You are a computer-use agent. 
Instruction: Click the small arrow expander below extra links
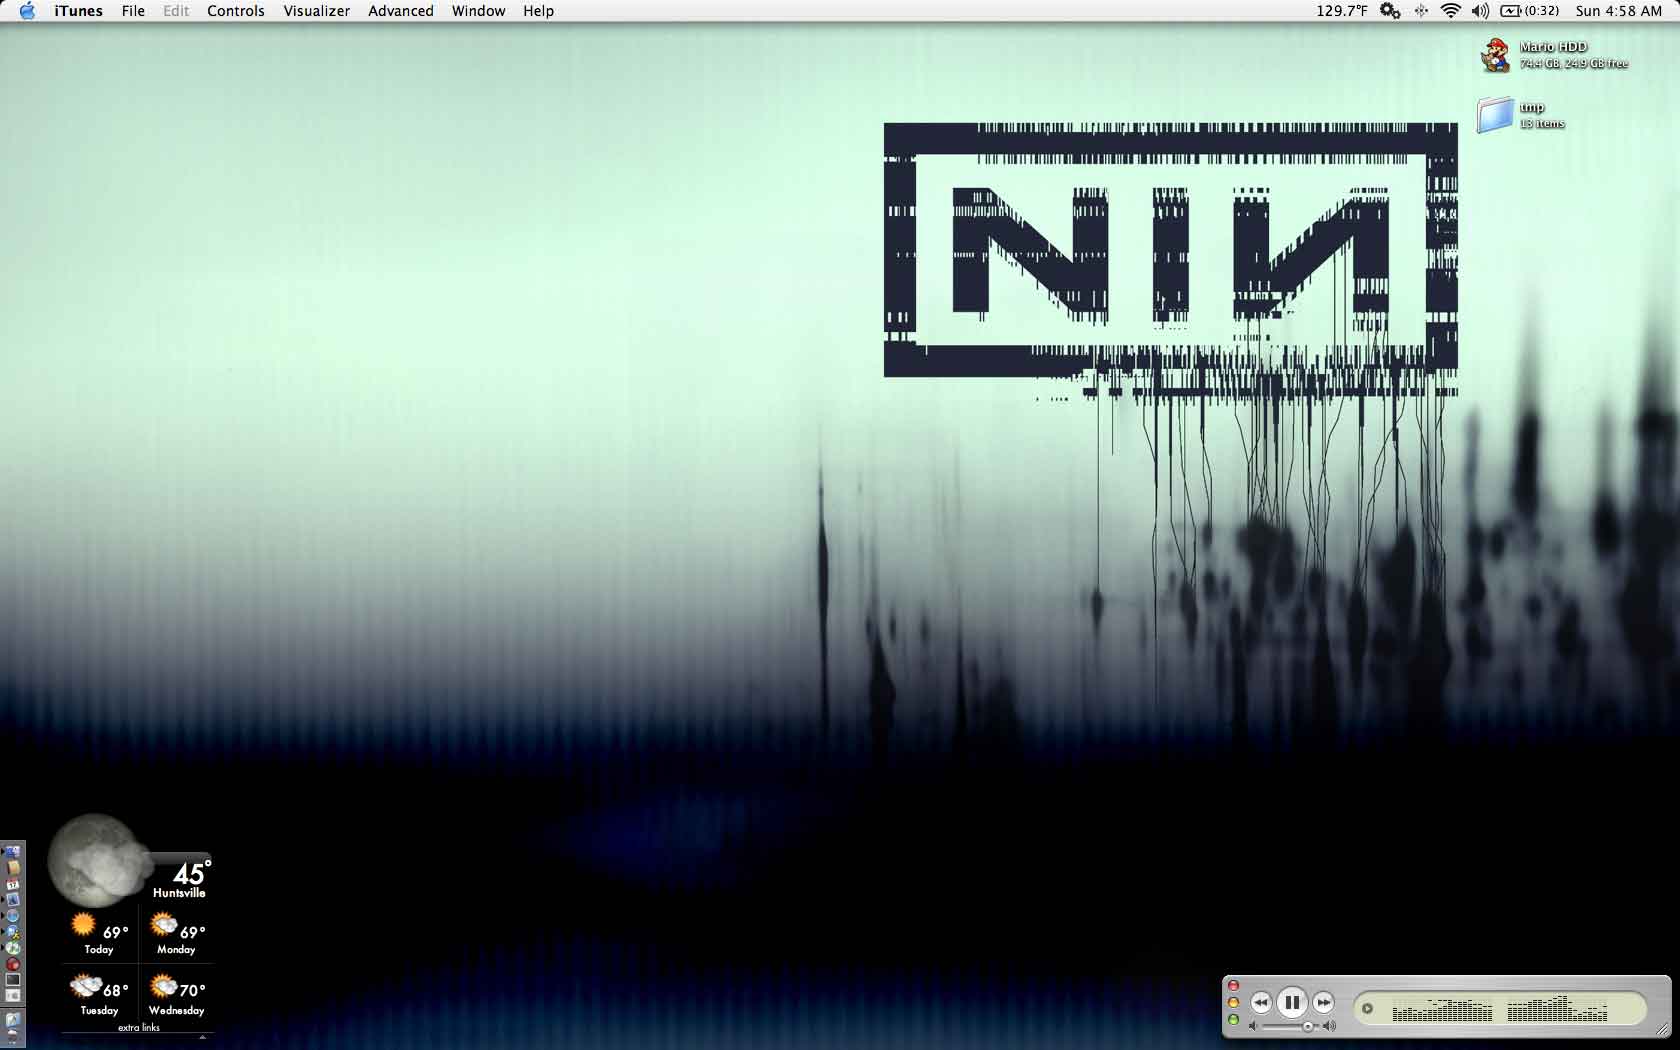click(203, 1037)
